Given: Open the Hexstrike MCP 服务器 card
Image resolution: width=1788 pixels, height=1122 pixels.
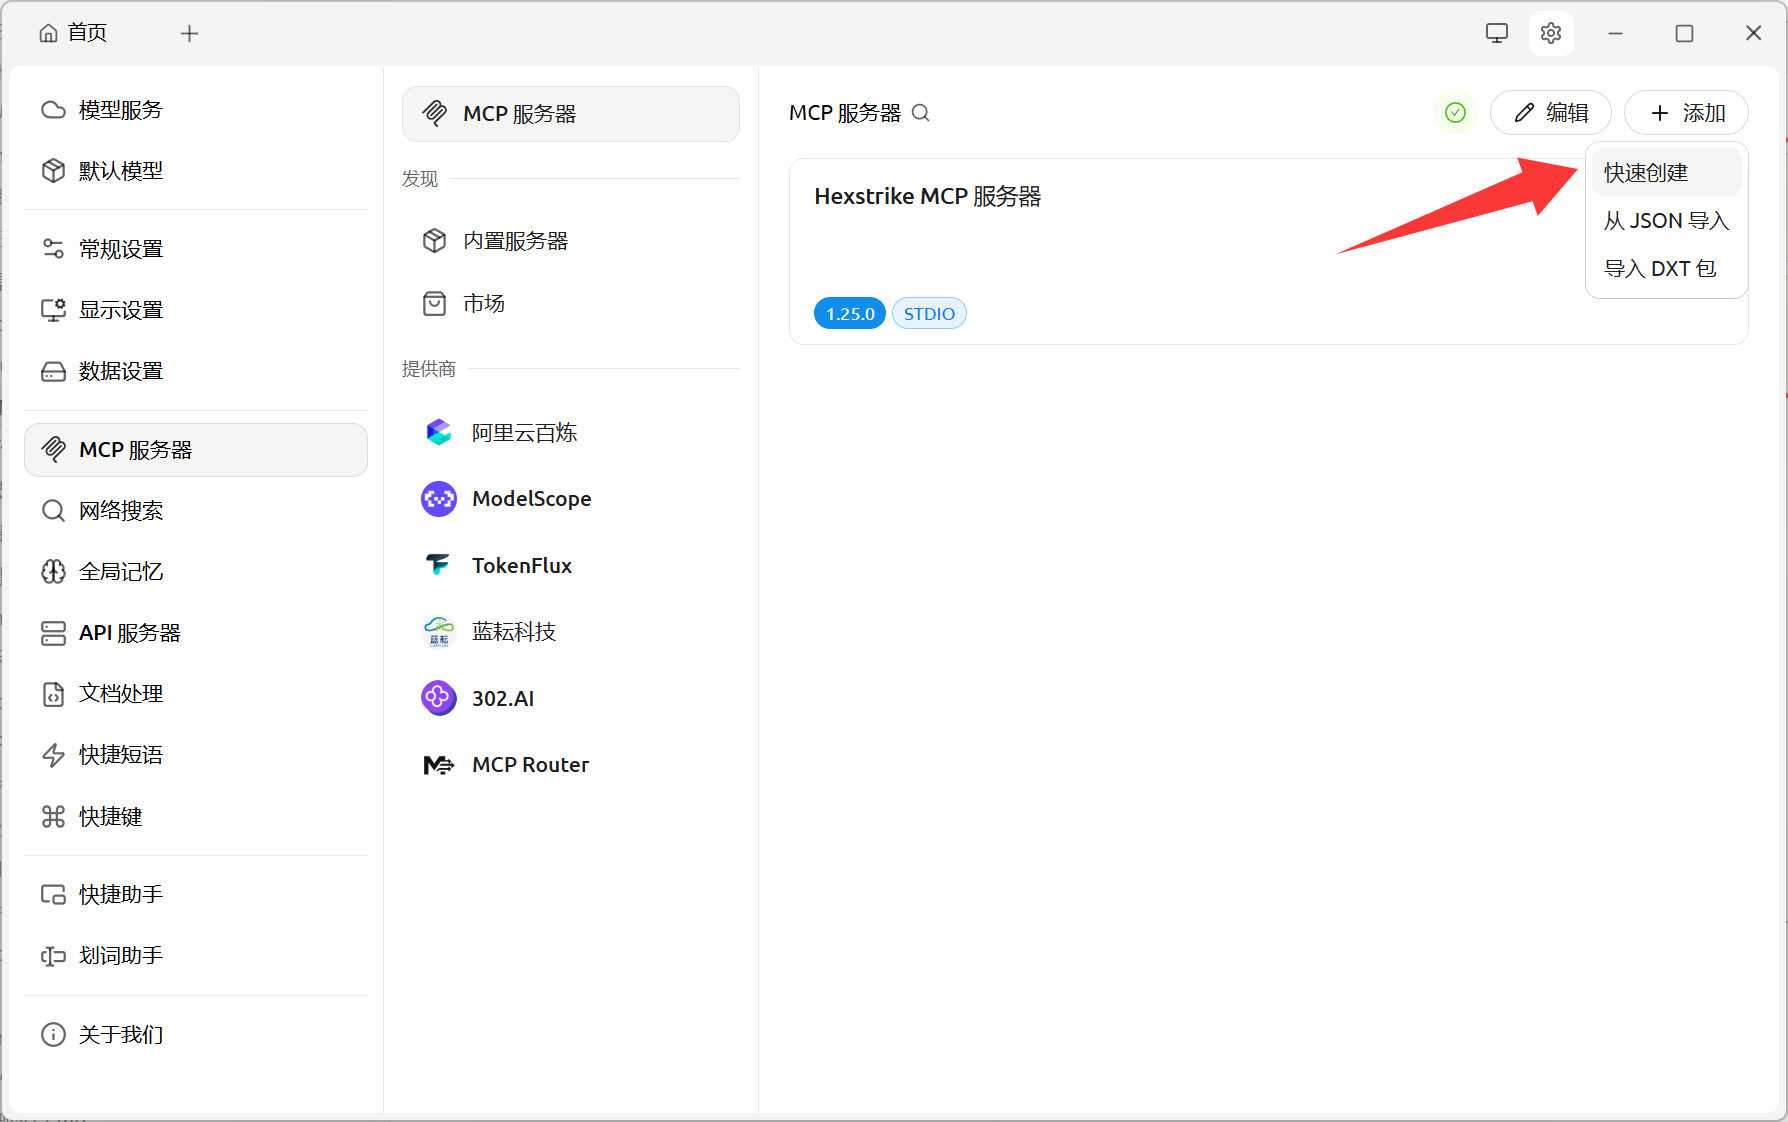Looking at the screenshot, I should pyautogui.click(x=1100, y=250).
